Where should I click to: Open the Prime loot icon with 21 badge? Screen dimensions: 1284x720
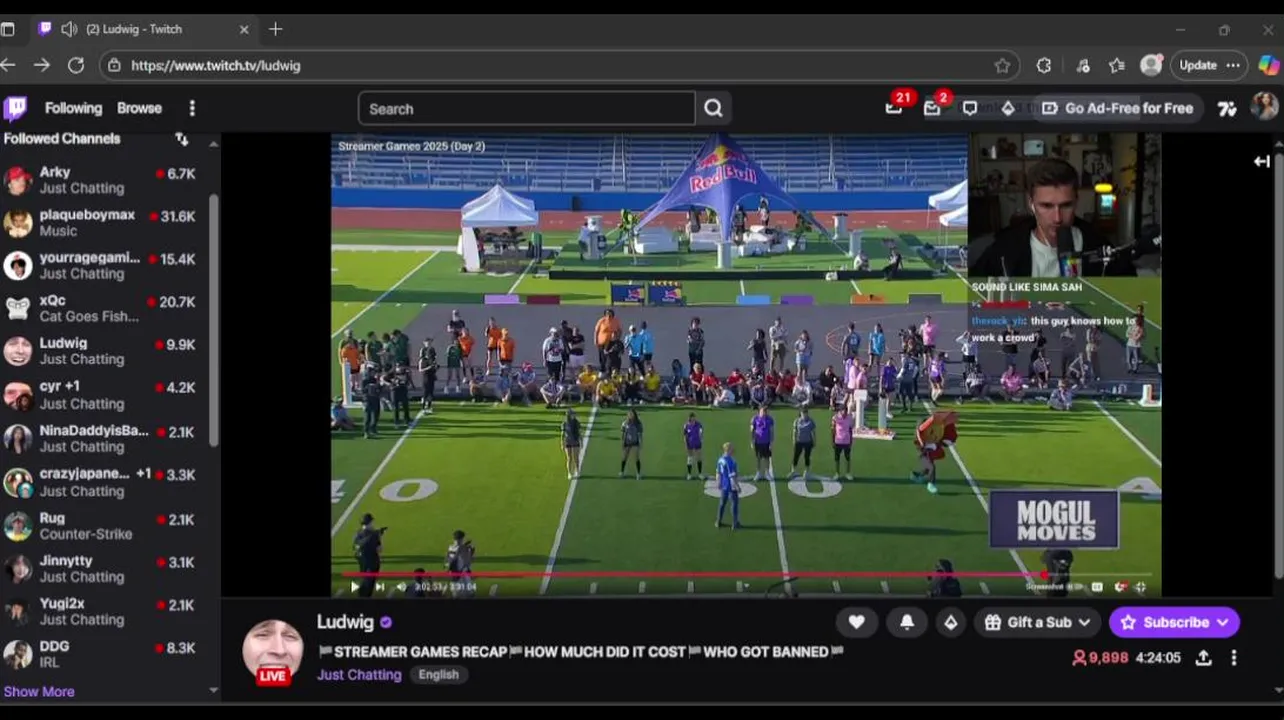(894, 108)
